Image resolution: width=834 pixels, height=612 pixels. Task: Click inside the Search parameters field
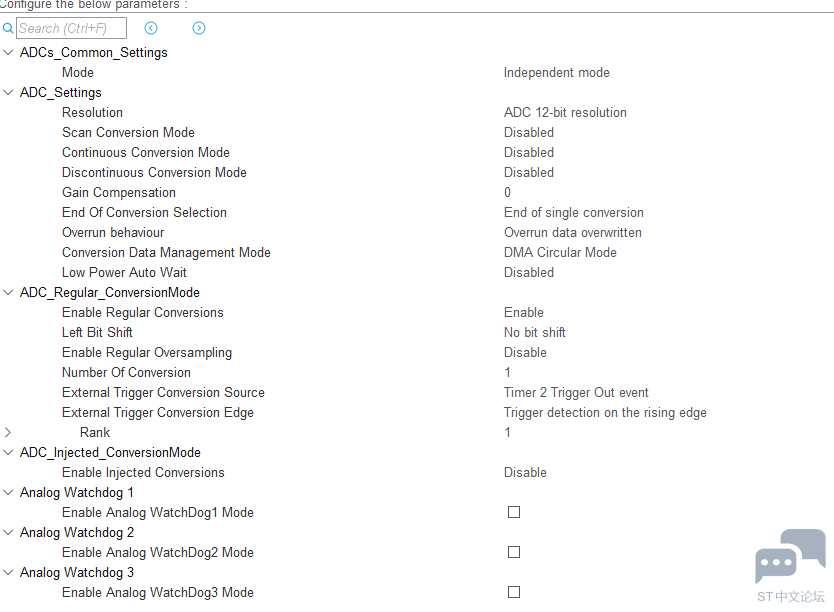pos(71,28)
